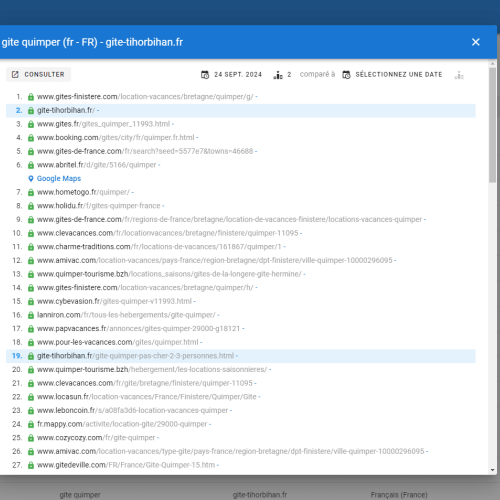Open result 20 quimper-tourisme.bzh hebergement link
Image resolution: width=500 pixels, height=500 pixels.
point(152,370)
